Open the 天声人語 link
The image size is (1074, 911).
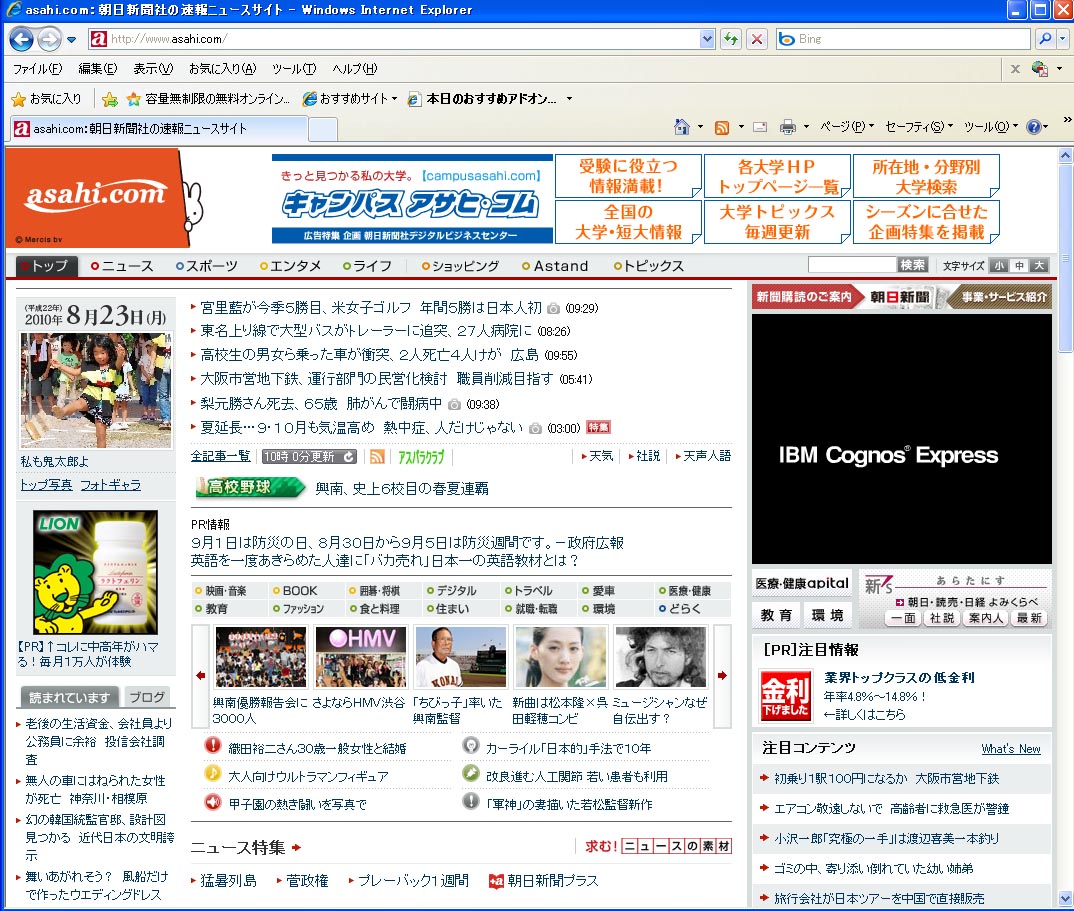tap(706, 456)
